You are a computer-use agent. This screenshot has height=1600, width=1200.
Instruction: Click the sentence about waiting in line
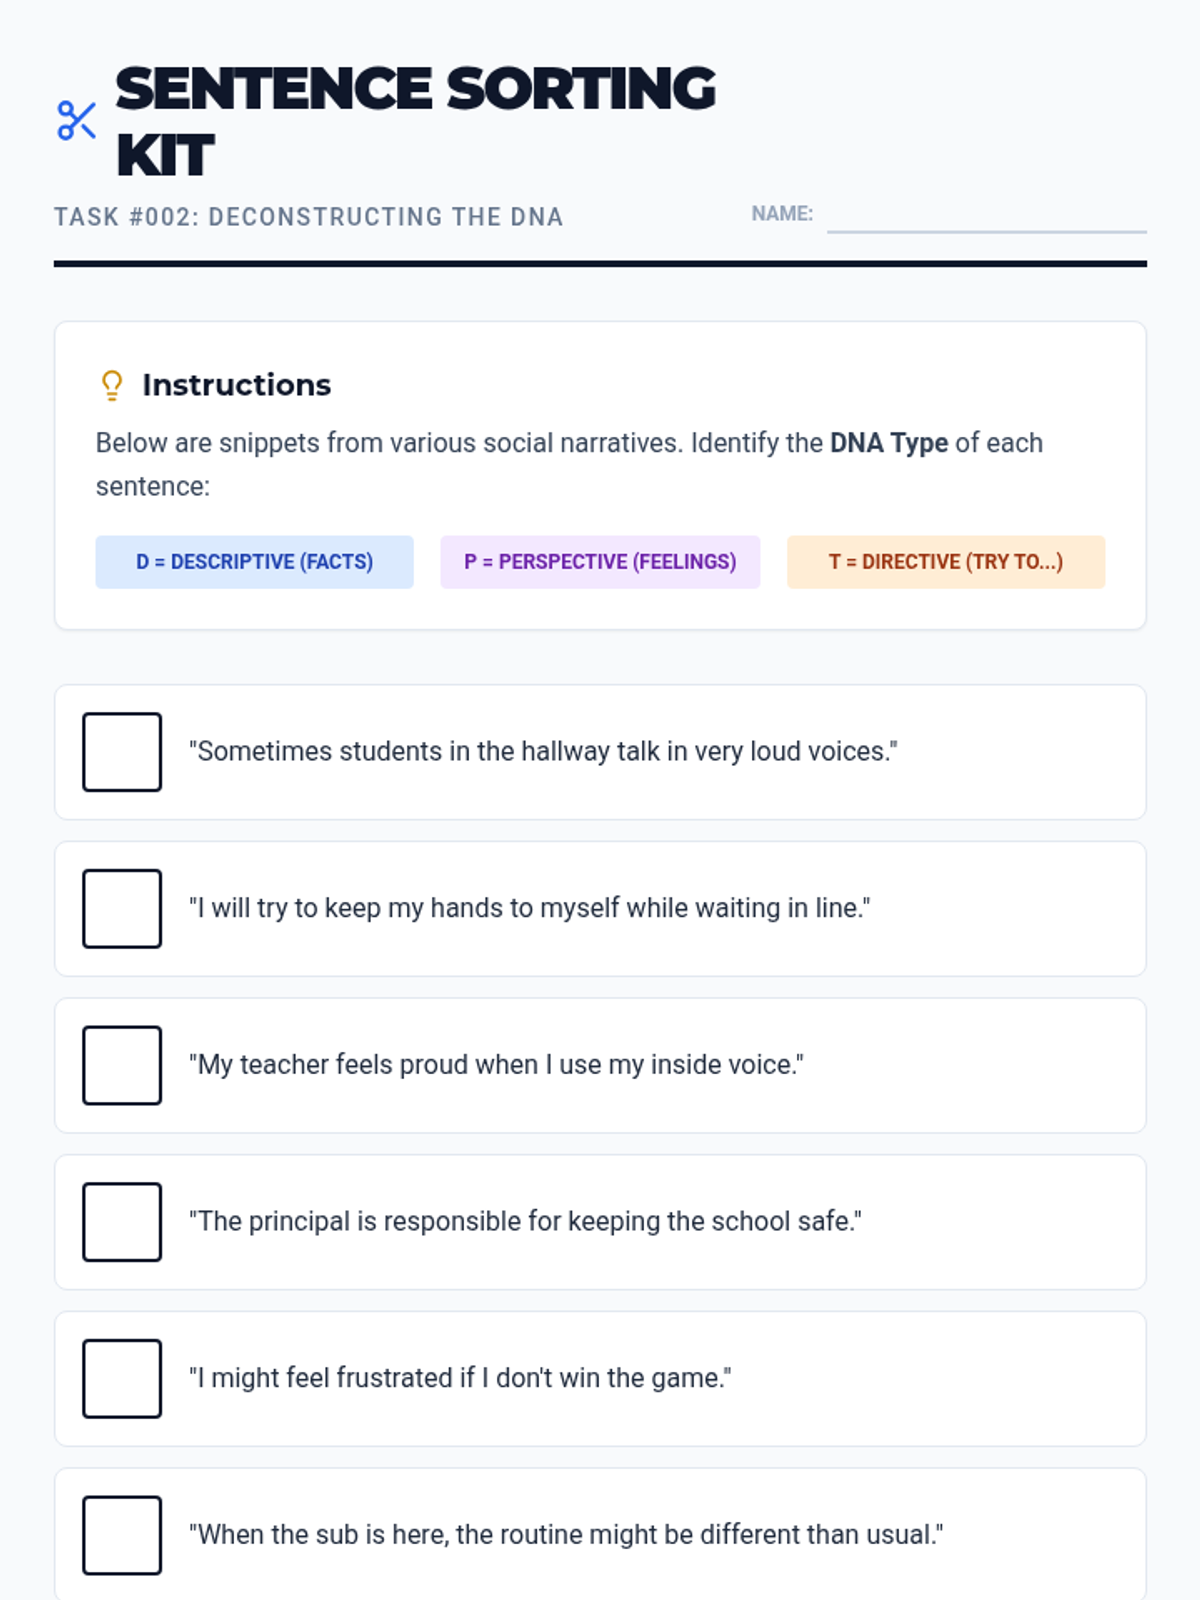(529, 909)
